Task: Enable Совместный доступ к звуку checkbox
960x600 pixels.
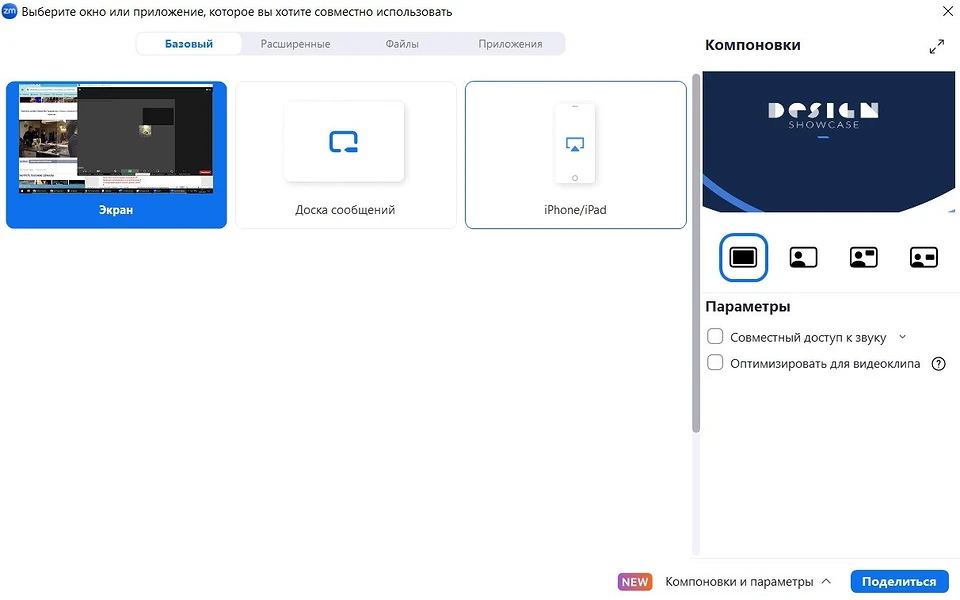Action: coord(715,337)
